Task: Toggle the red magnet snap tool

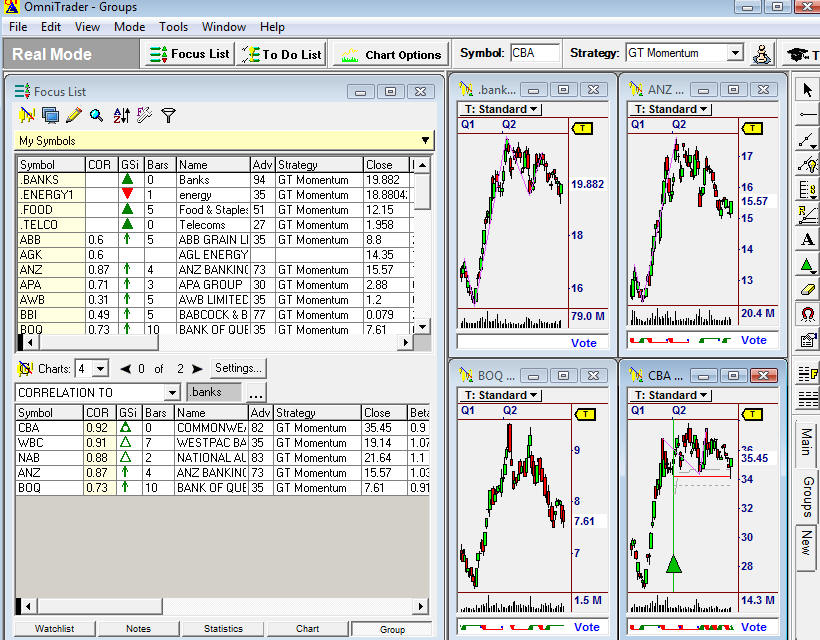Action: (x=807, y=315)
